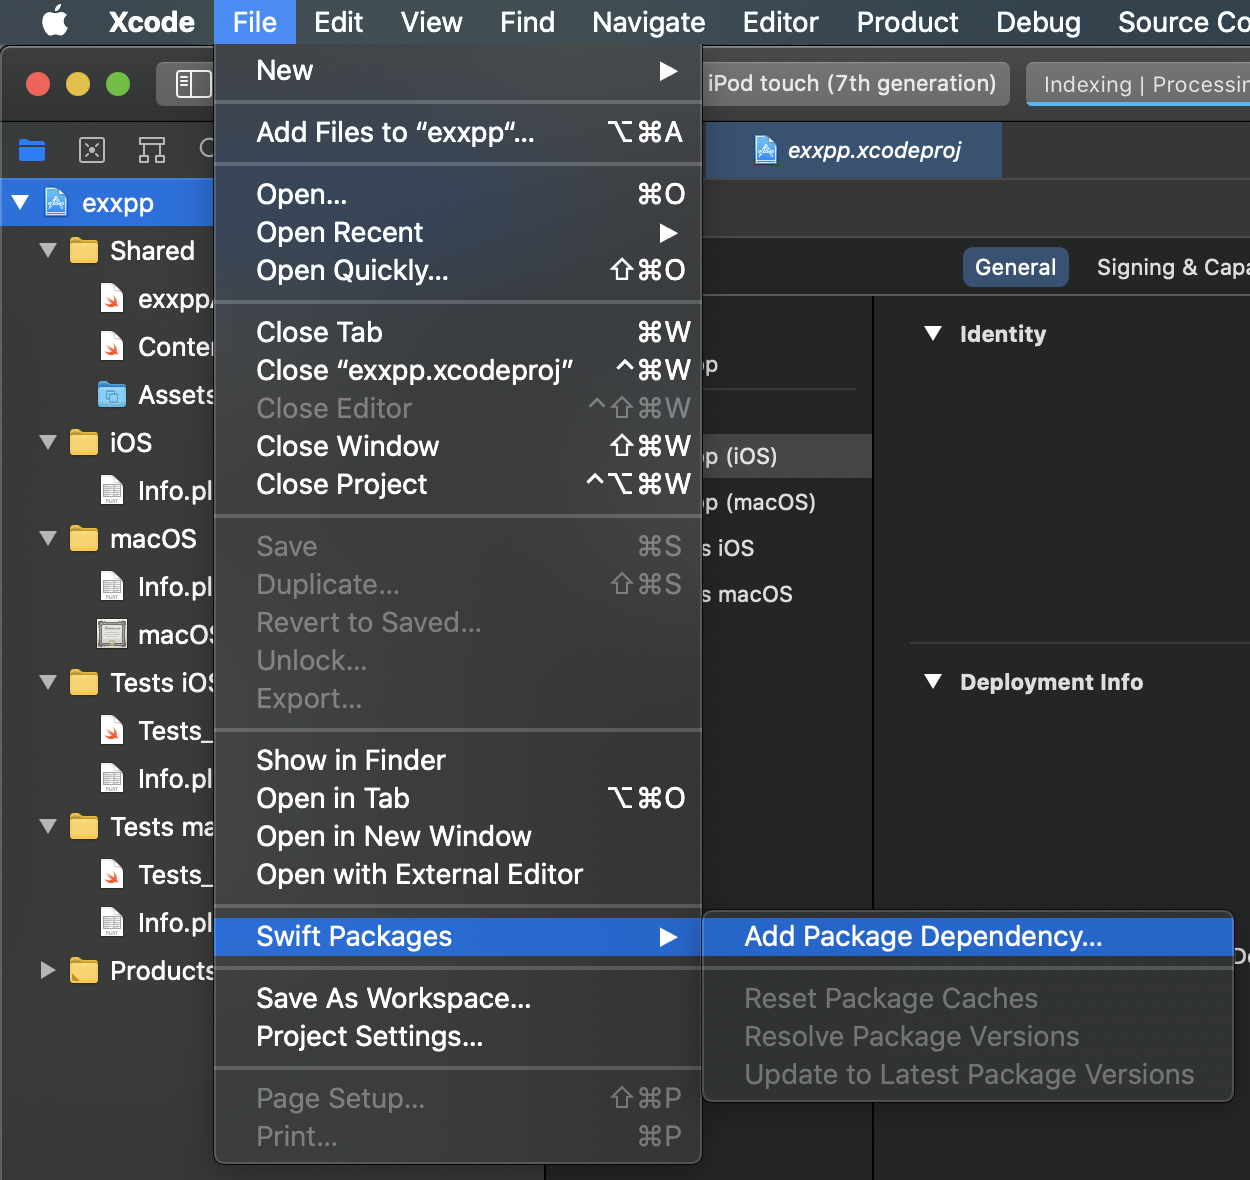Open the Find menu
Screen dimensions: 1250x1180
click(x=527, y=22)
